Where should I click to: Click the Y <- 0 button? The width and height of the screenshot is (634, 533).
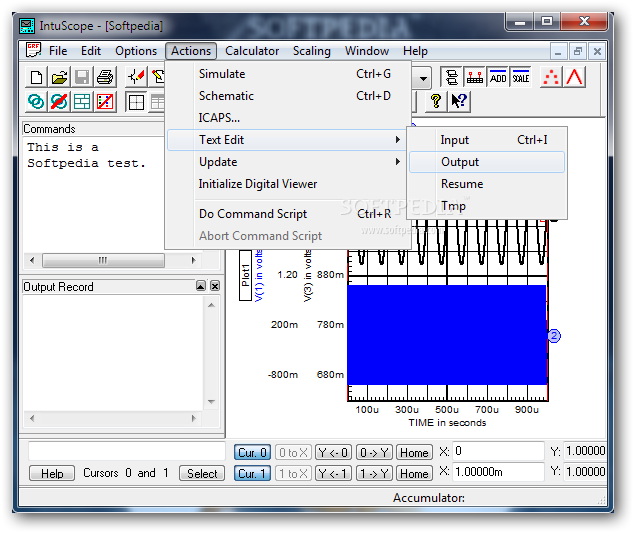(x=333, y=452)
